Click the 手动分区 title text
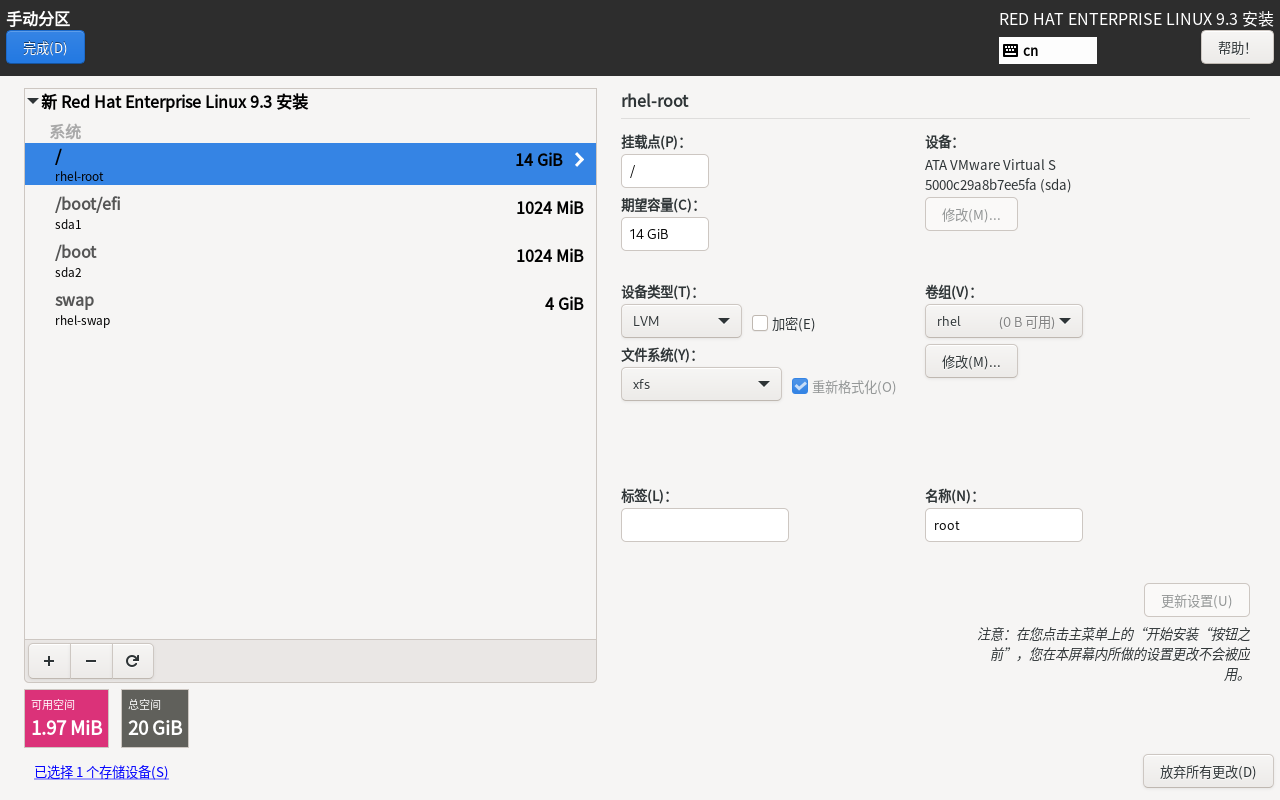Viewport: 1280px width, 800px height. coord(38,18)
